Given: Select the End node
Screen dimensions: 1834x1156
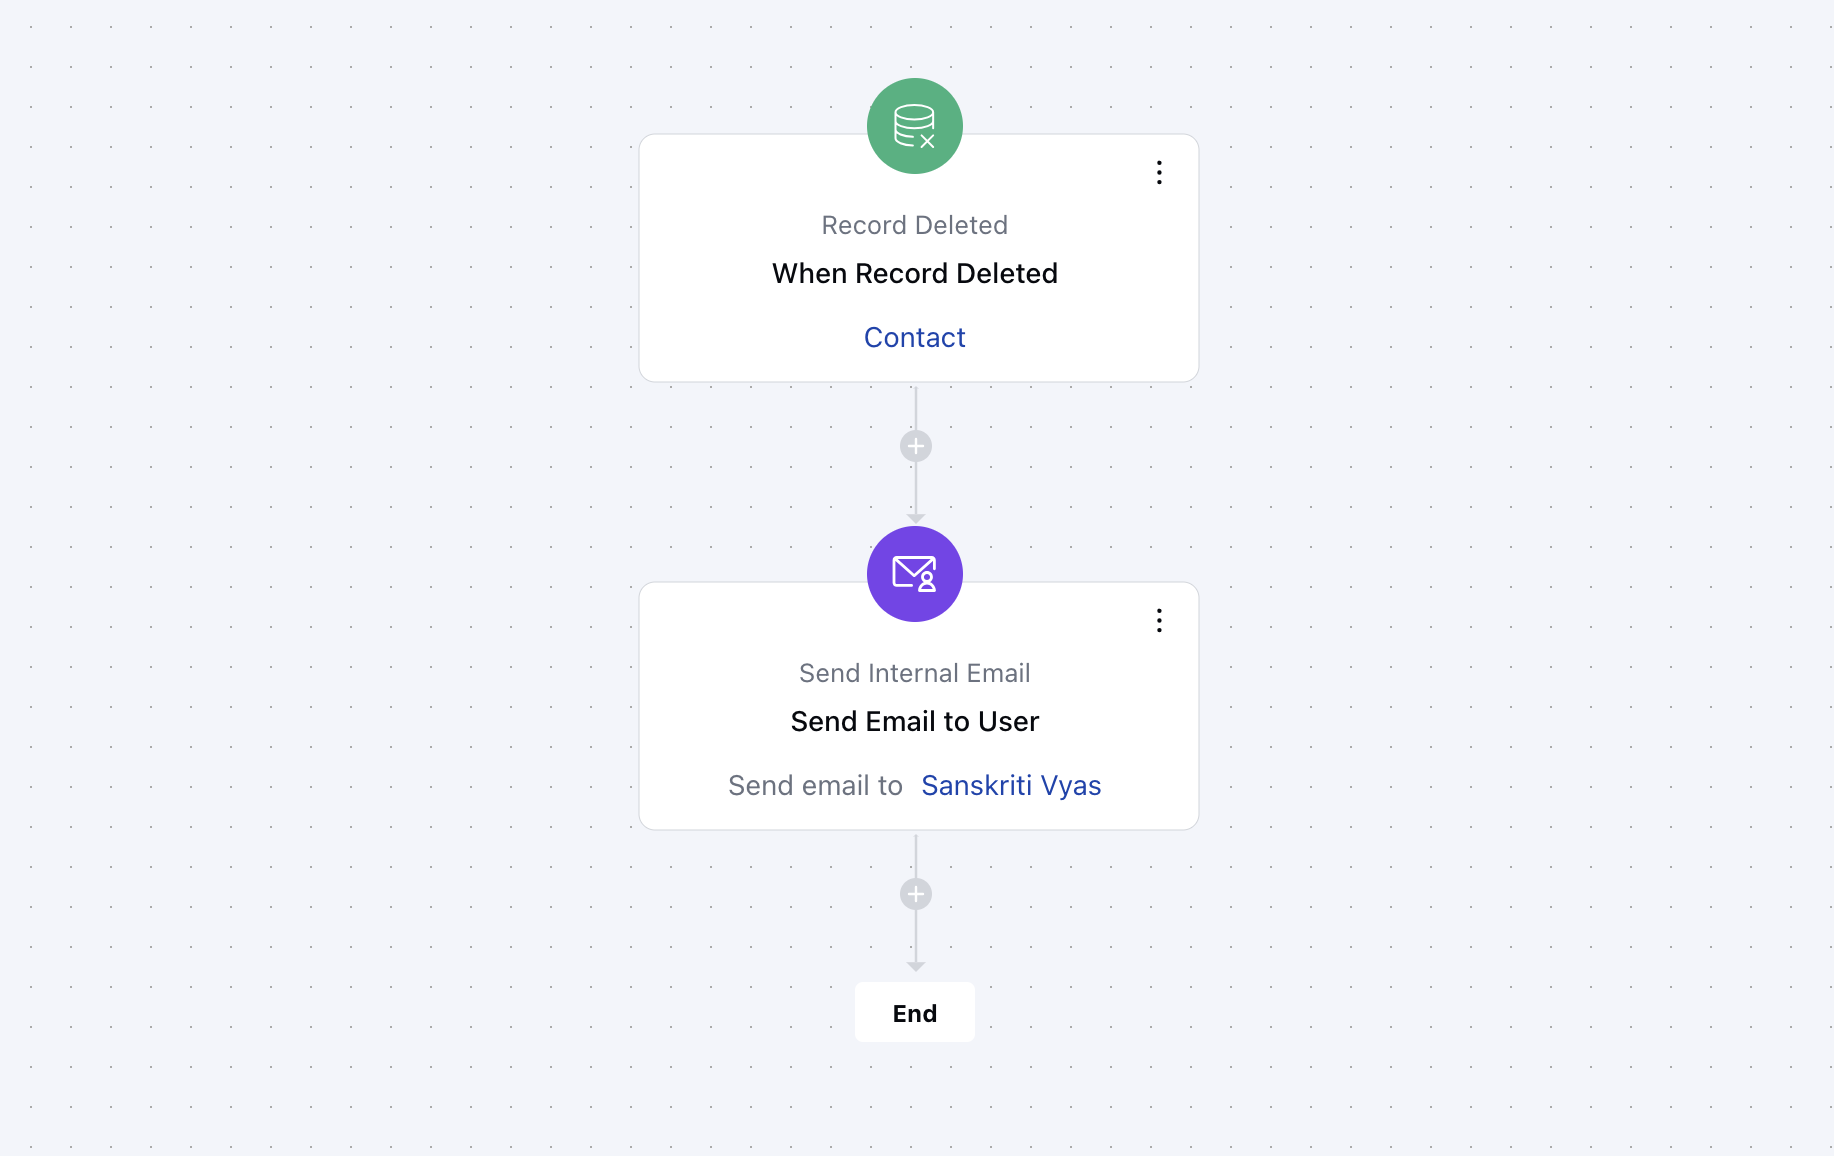Looking at the screenshot, I should click(914, 1013).
